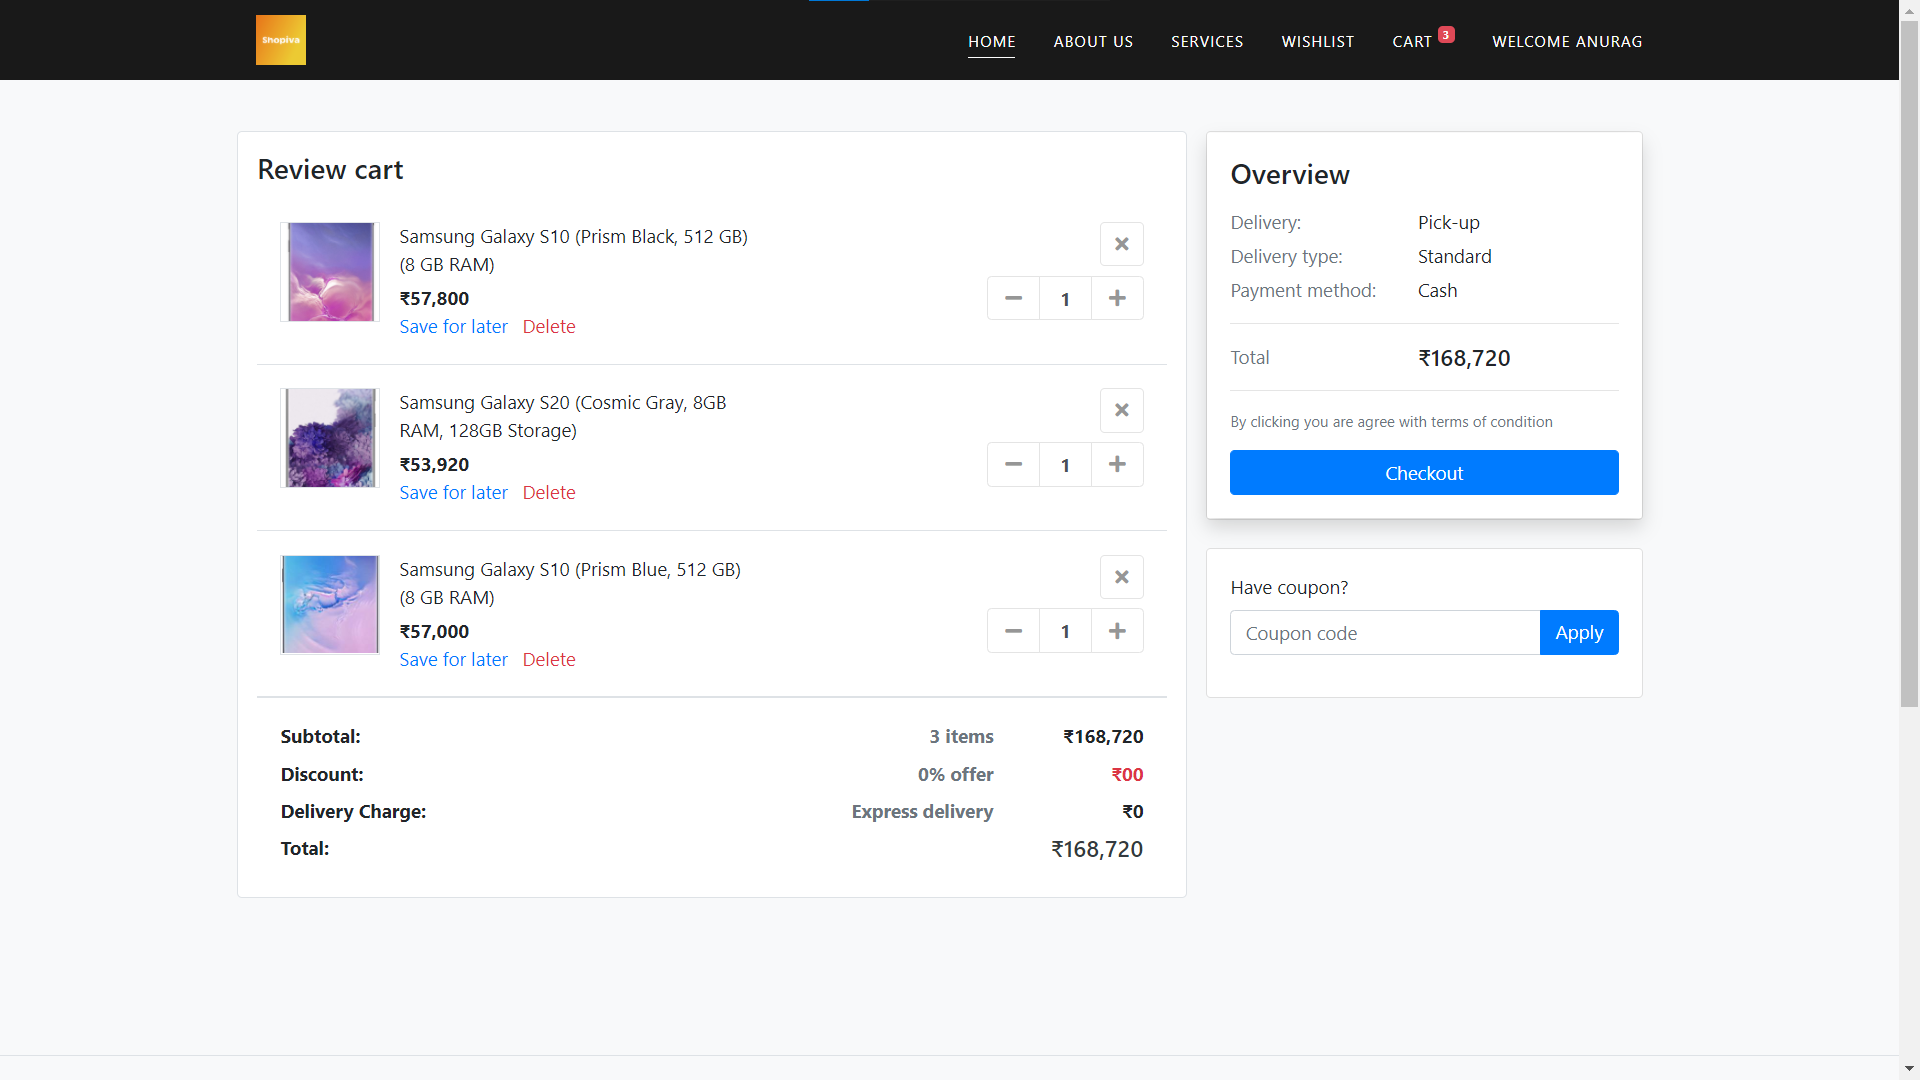Go to the Wishlist page
This screenshot has height=1080, width=1920.
1317,41
